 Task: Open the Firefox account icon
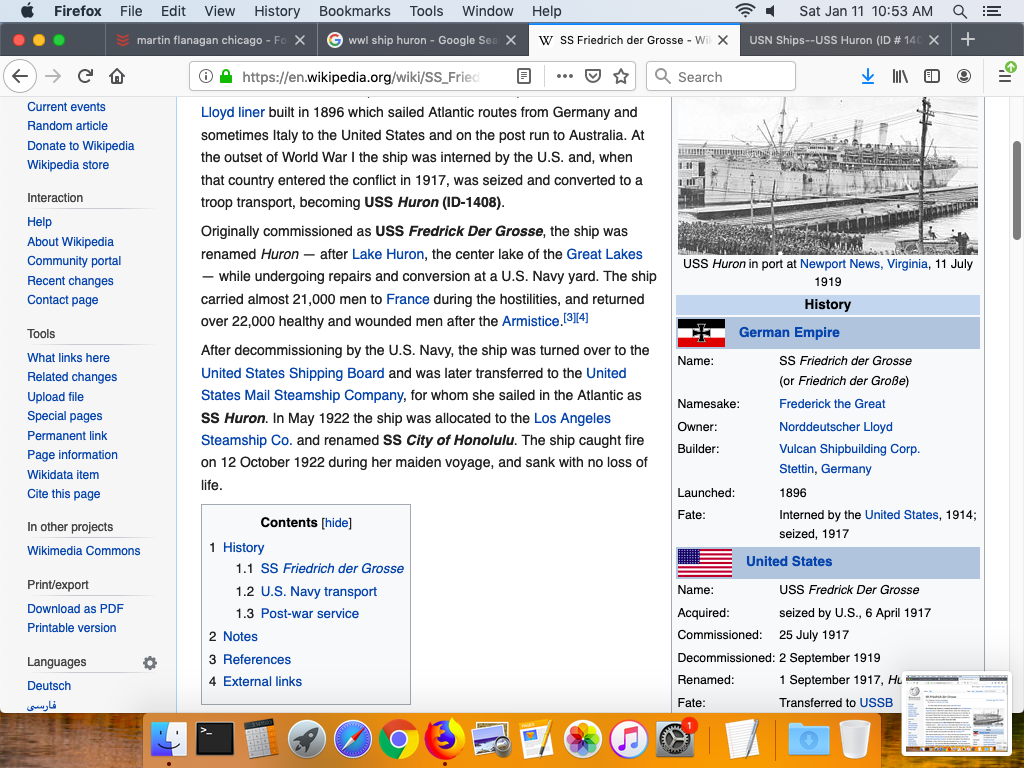tap(964, 76)
